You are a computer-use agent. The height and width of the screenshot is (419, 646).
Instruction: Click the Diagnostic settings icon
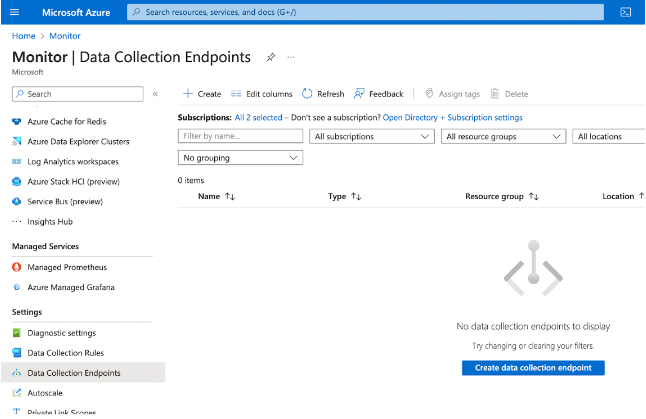pos(16,333)
